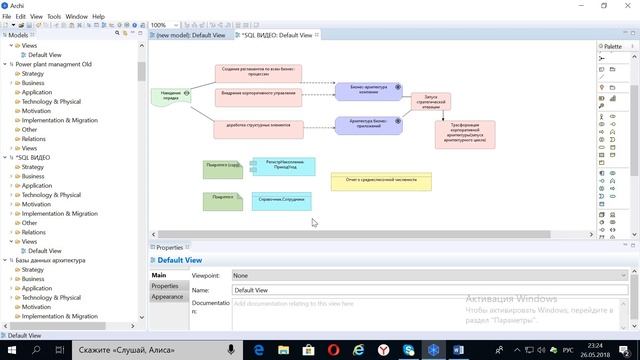The height and width of the screenshot is (360, 640).
Task: Click the Palette vertical scrollbar thumb
Action: point(634,131)
